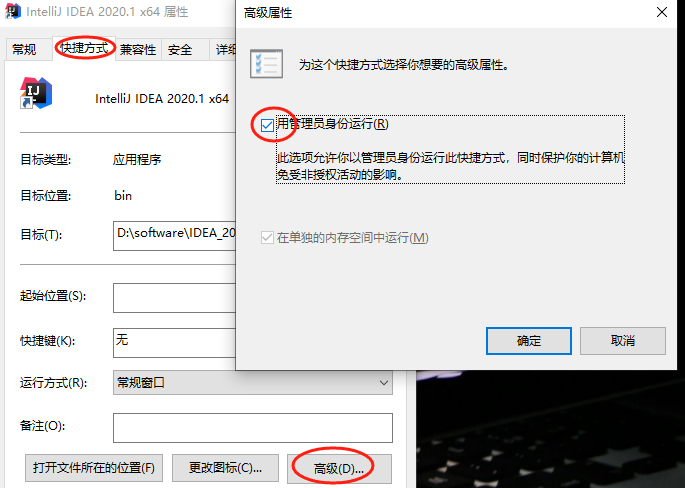Toggle 用管理员身份运行 checkbox
Viewport: 685px width, 488px height.
tap(267, 125)
